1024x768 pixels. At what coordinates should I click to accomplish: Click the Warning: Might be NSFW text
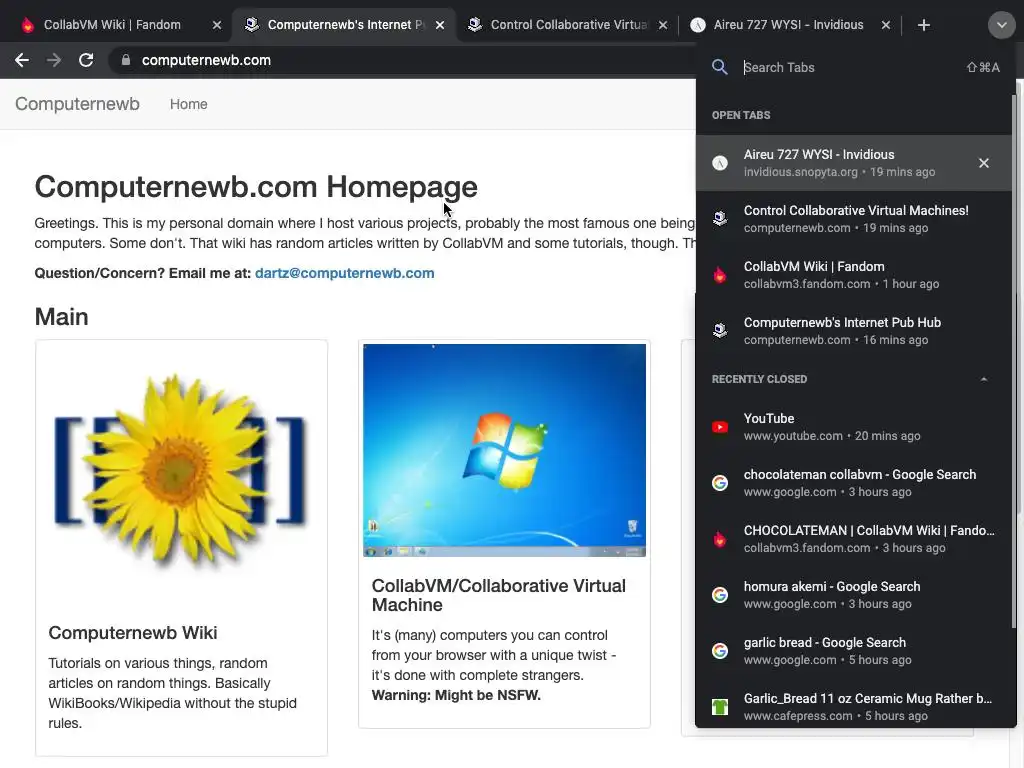[456, 696]
